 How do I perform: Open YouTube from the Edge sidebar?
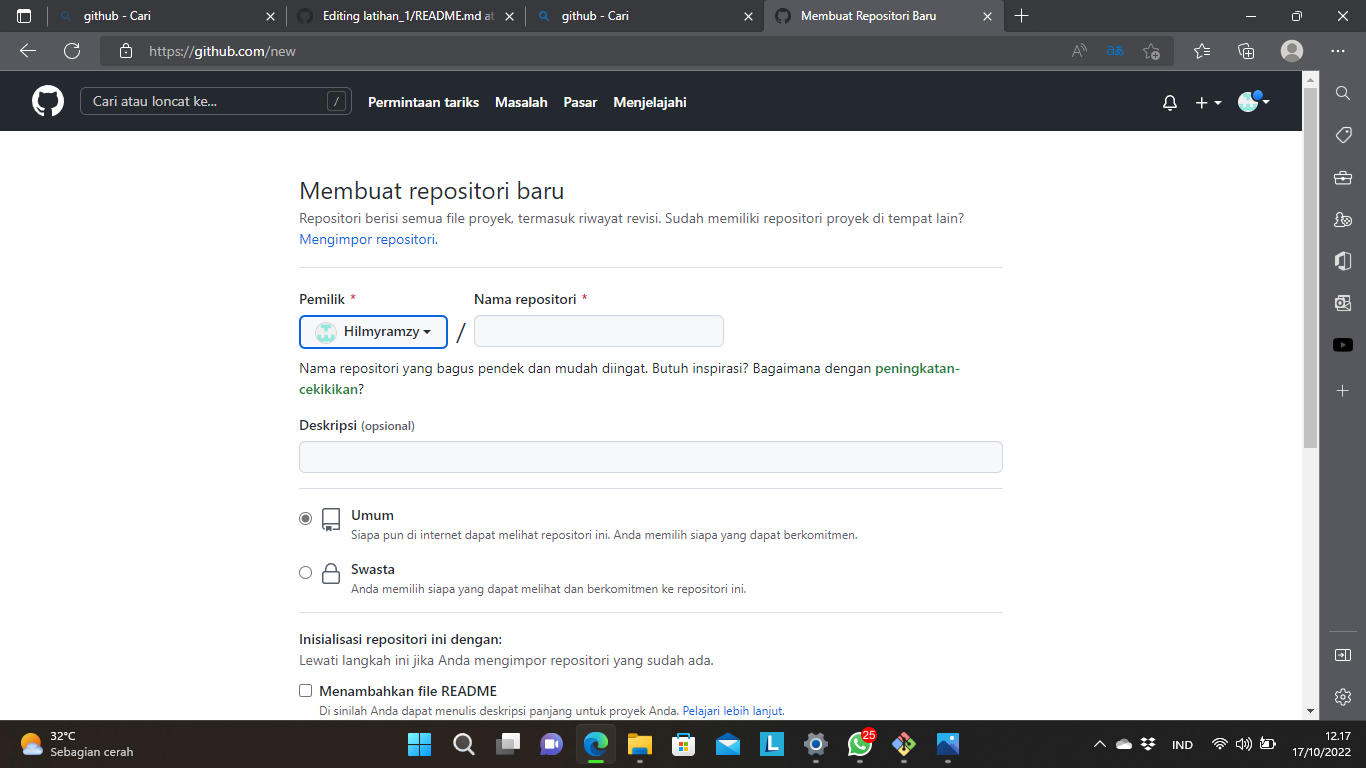1343,343
